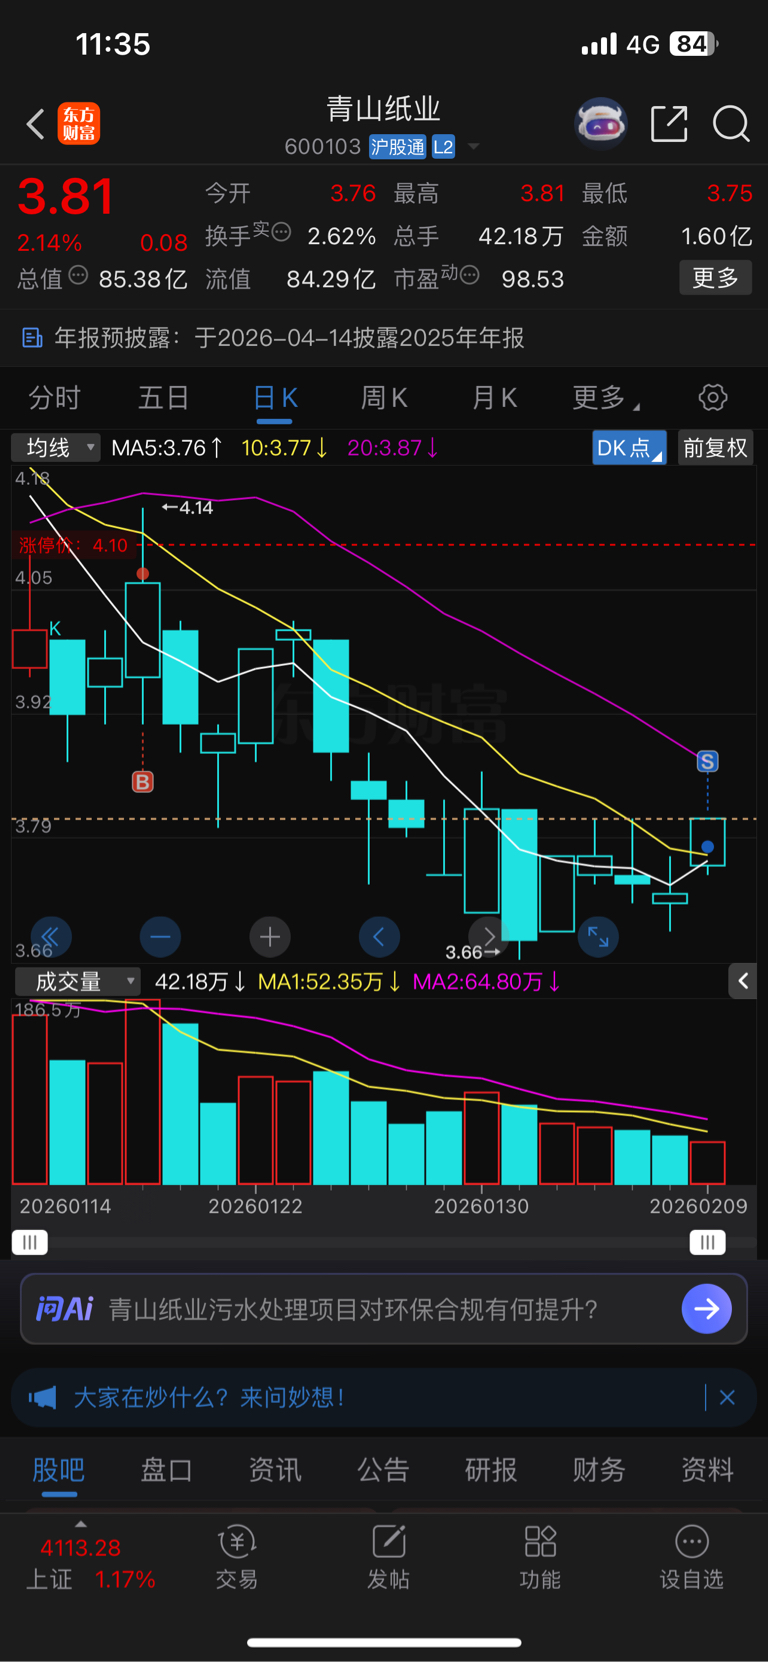The image size is (768, 1662).
Task: Expand the 上证 index bar arrow
Action: pos(81,1524)
